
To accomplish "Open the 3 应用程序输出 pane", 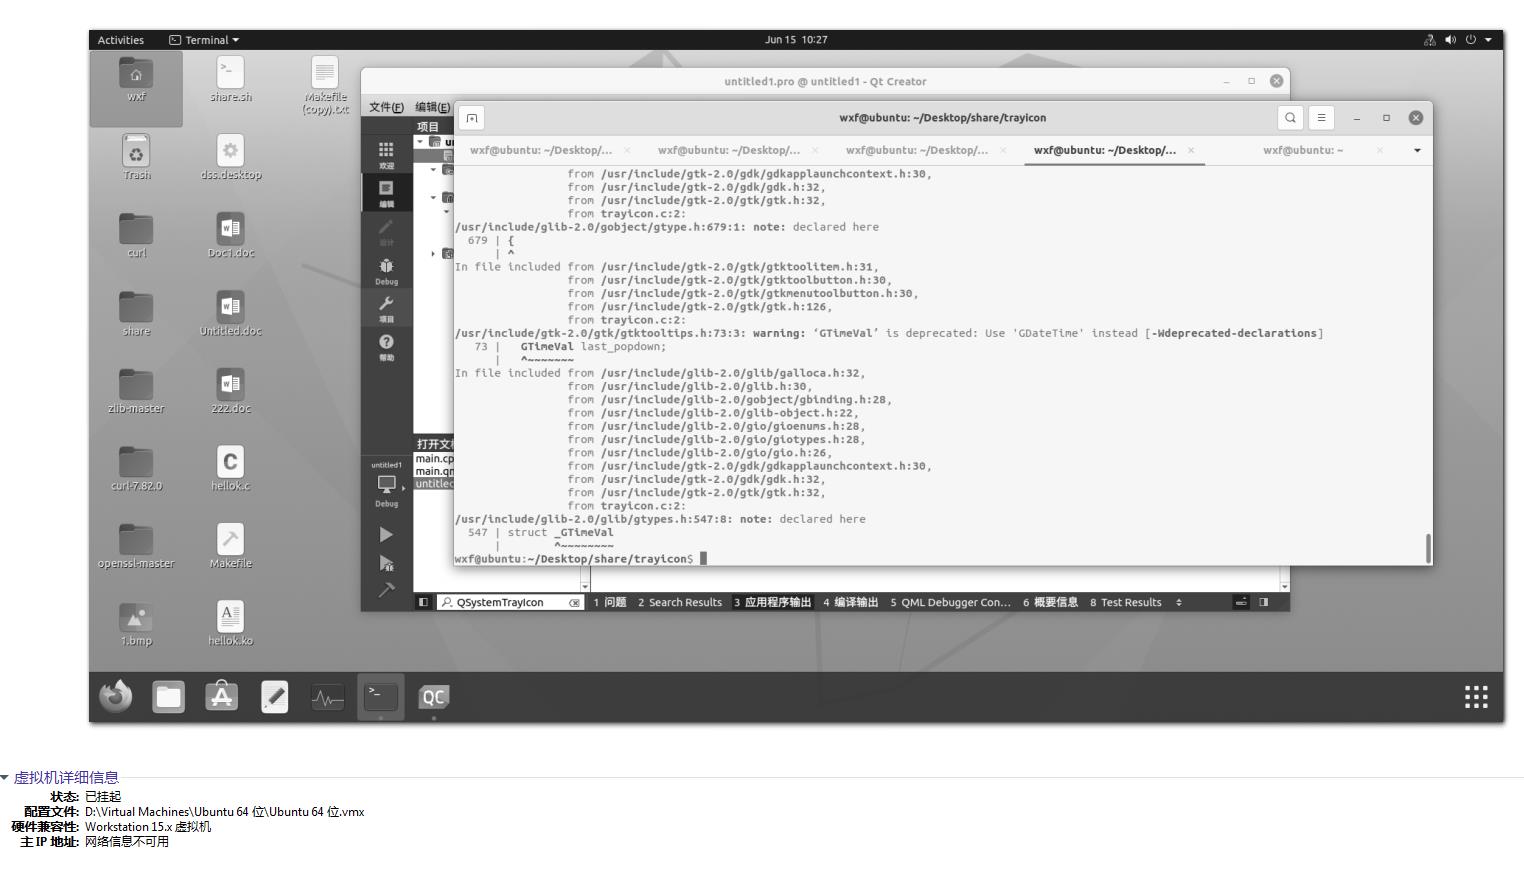I will [x=773, y=602].
